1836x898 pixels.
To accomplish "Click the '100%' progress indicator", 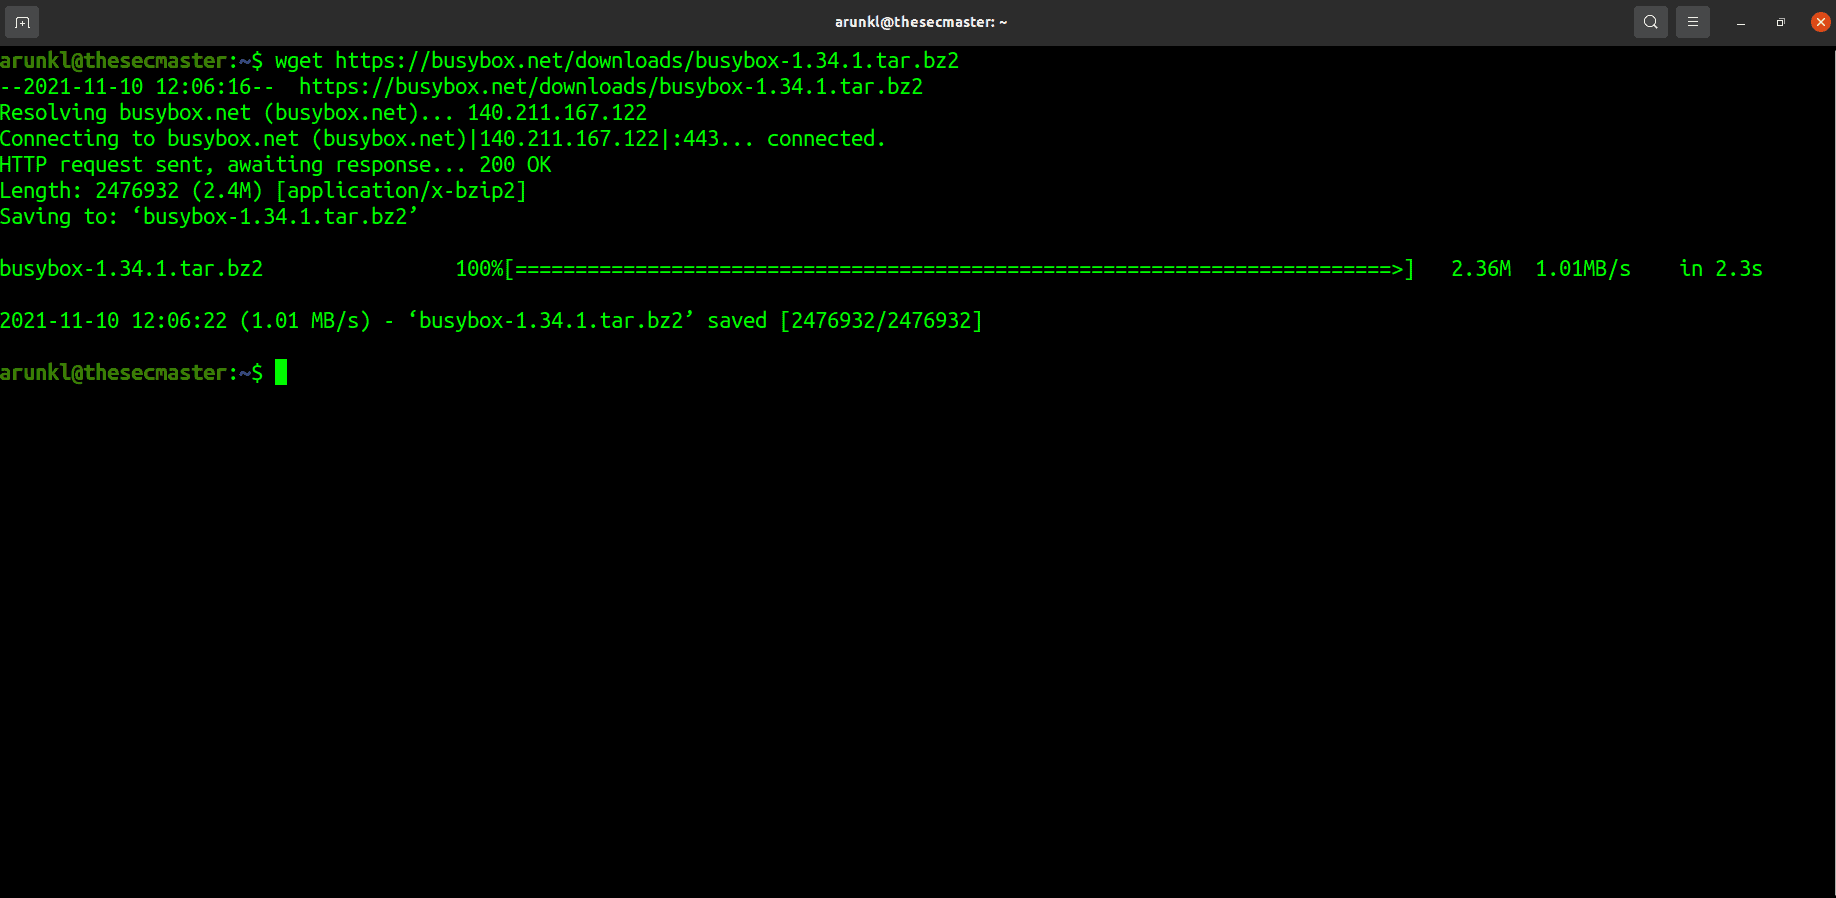I will 479,269.
